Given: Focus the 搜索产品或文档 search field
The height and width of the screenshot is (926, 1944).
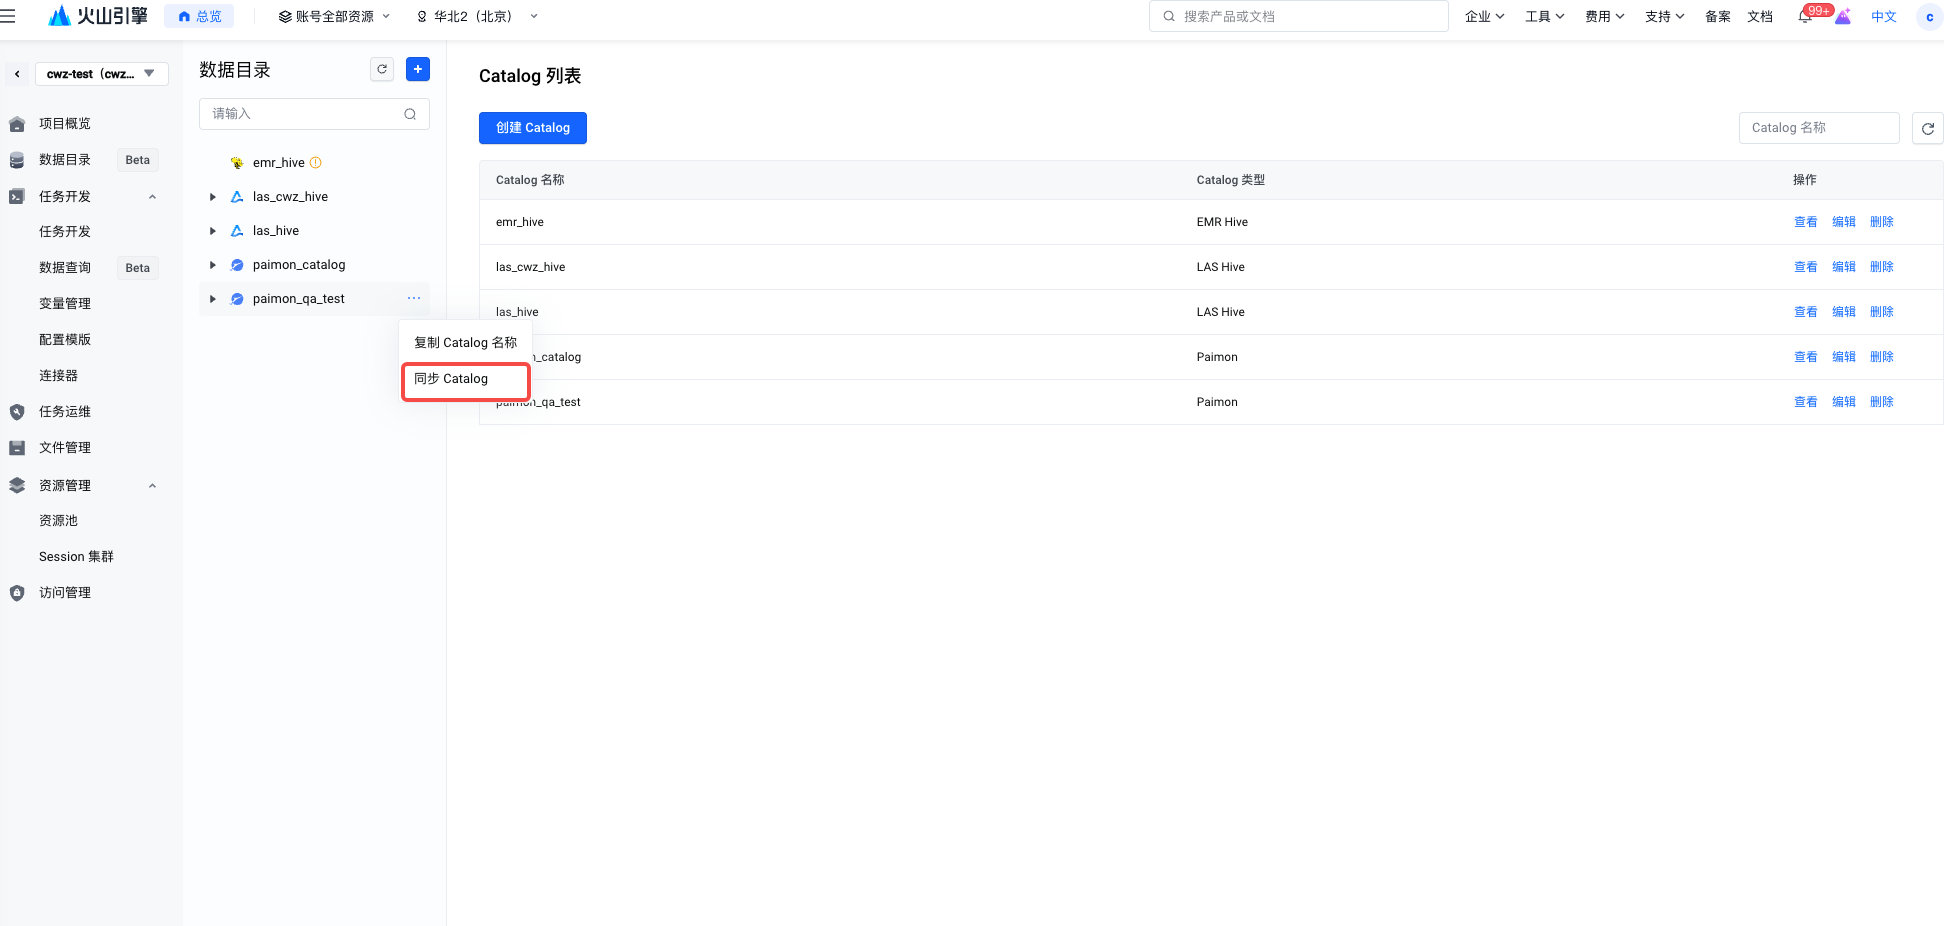Looking at the screenshot, I should coord(1299,16).
